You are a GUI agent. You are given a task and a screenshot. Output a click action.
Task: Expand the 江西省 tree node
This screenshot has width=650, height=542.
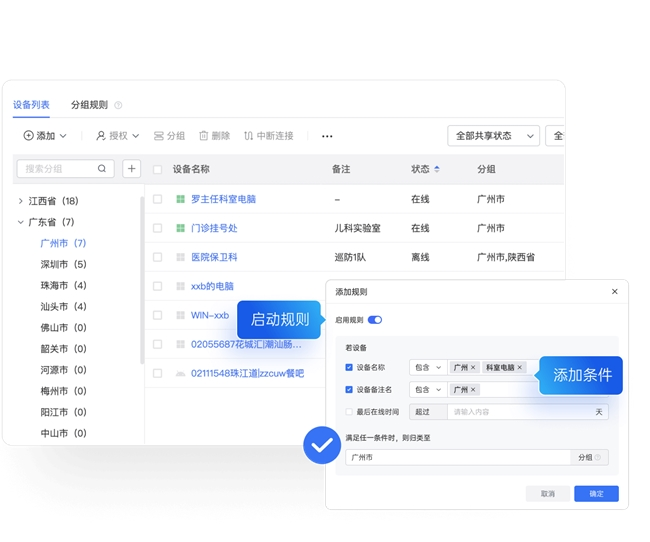coord(20,201)
